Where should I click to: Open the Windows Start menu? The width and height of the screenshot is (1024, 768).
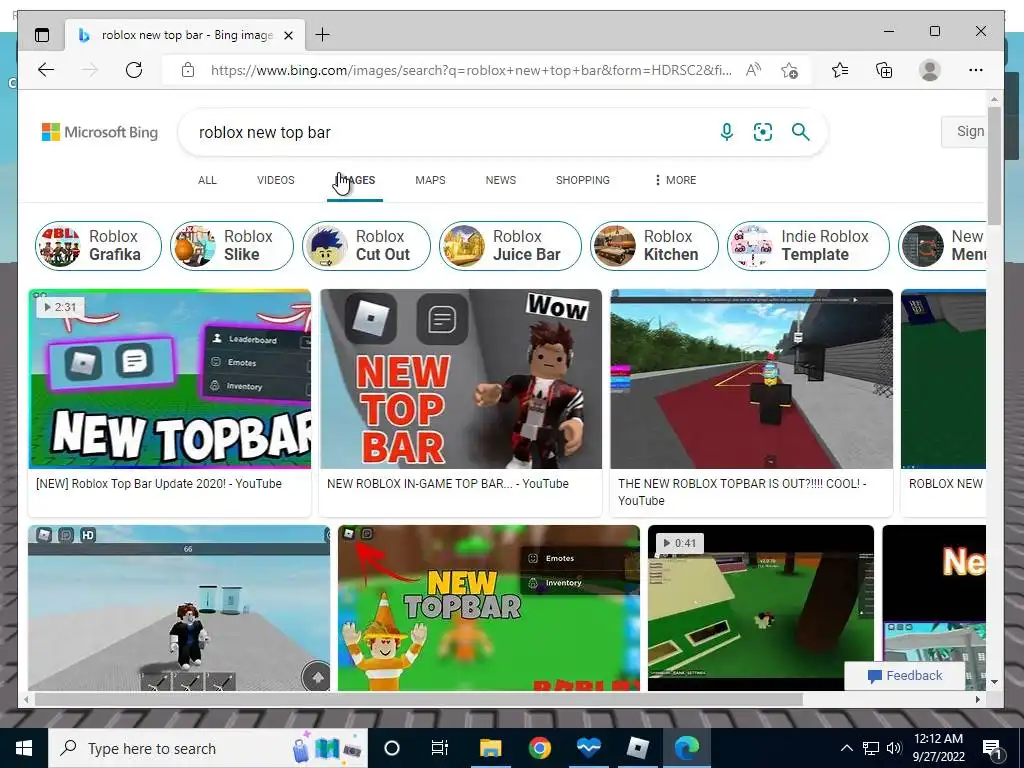coord(24,748)
